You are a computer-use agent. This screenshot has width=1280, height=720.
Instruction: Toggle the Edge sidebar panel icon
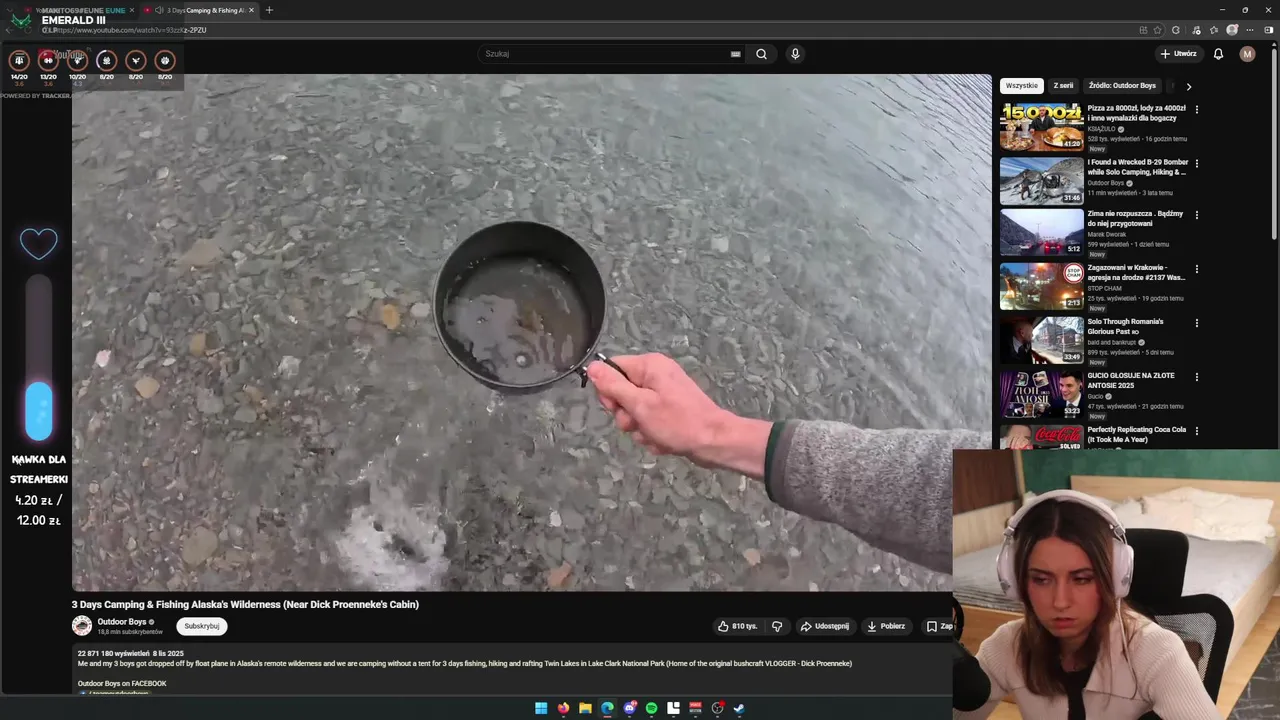pos(1269,30)
